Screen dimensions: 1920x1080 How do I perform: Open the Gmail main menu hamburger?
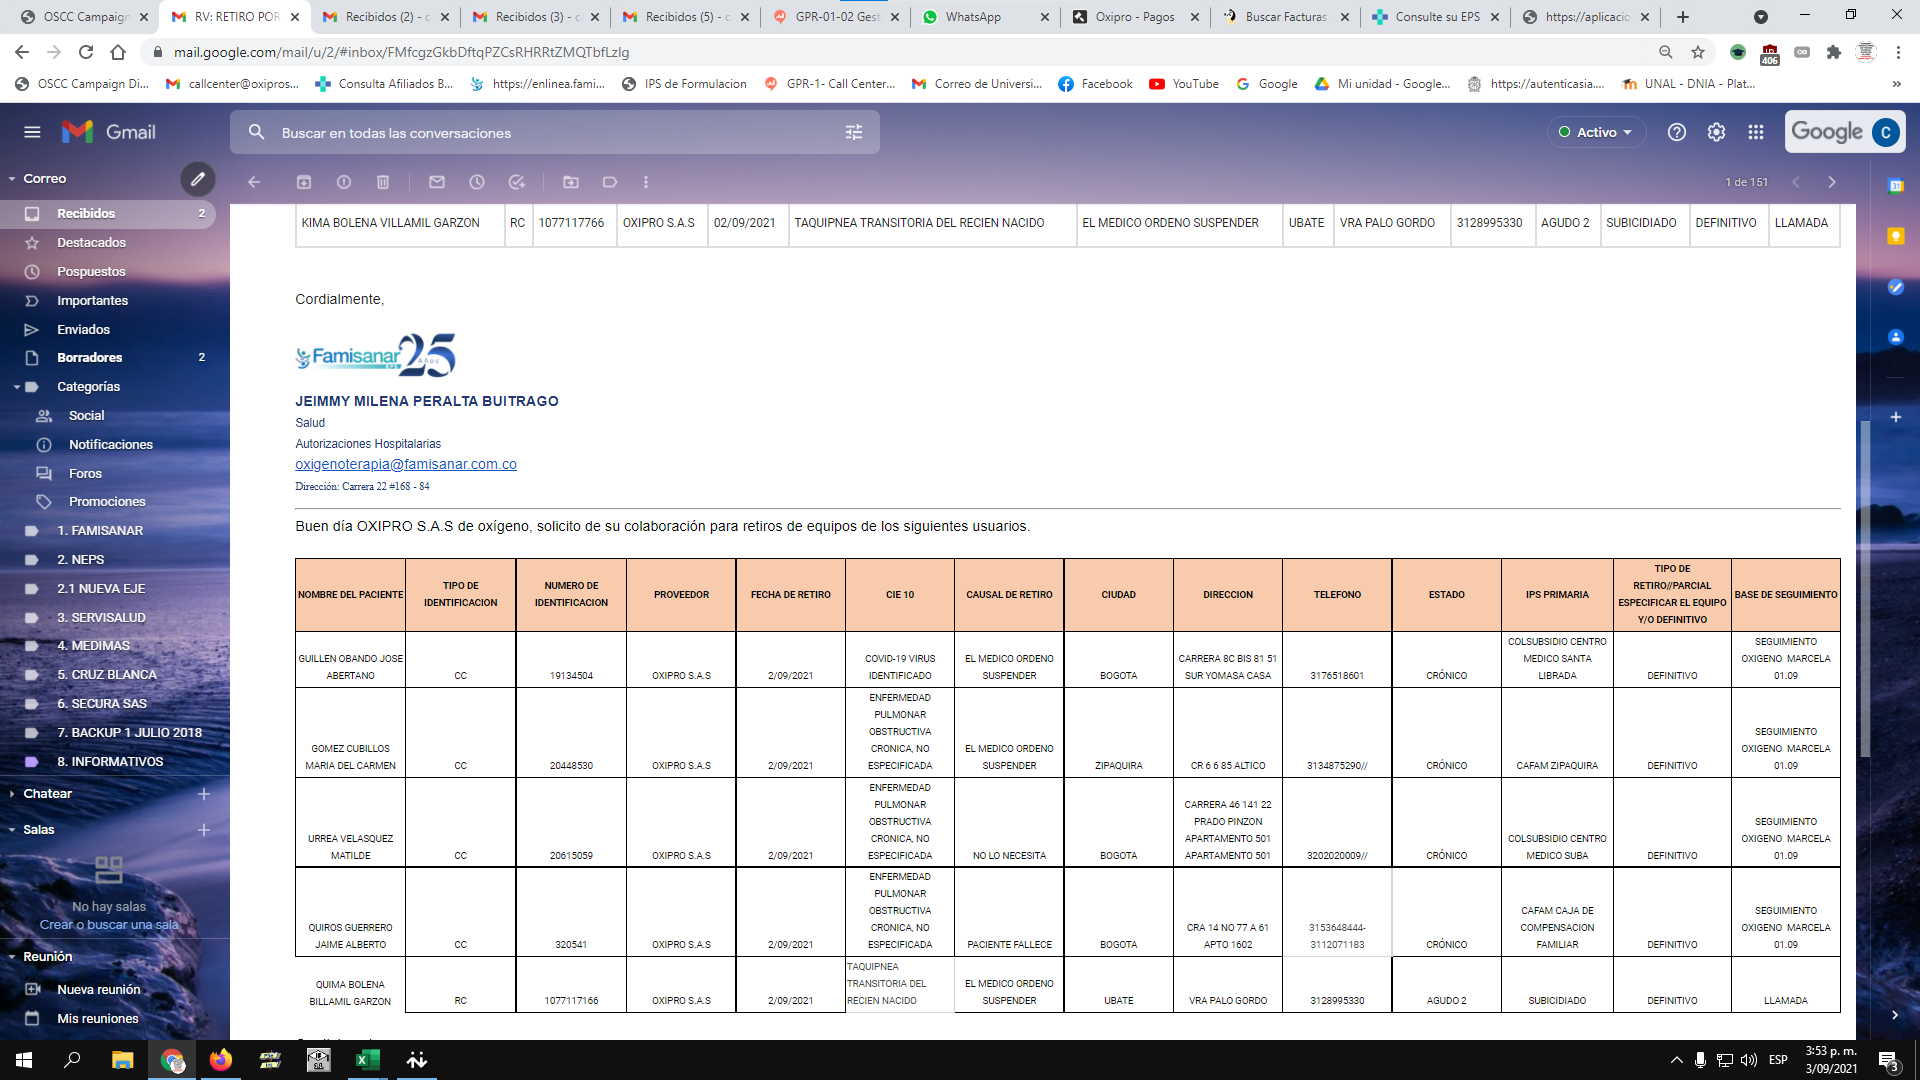[32, 132]
